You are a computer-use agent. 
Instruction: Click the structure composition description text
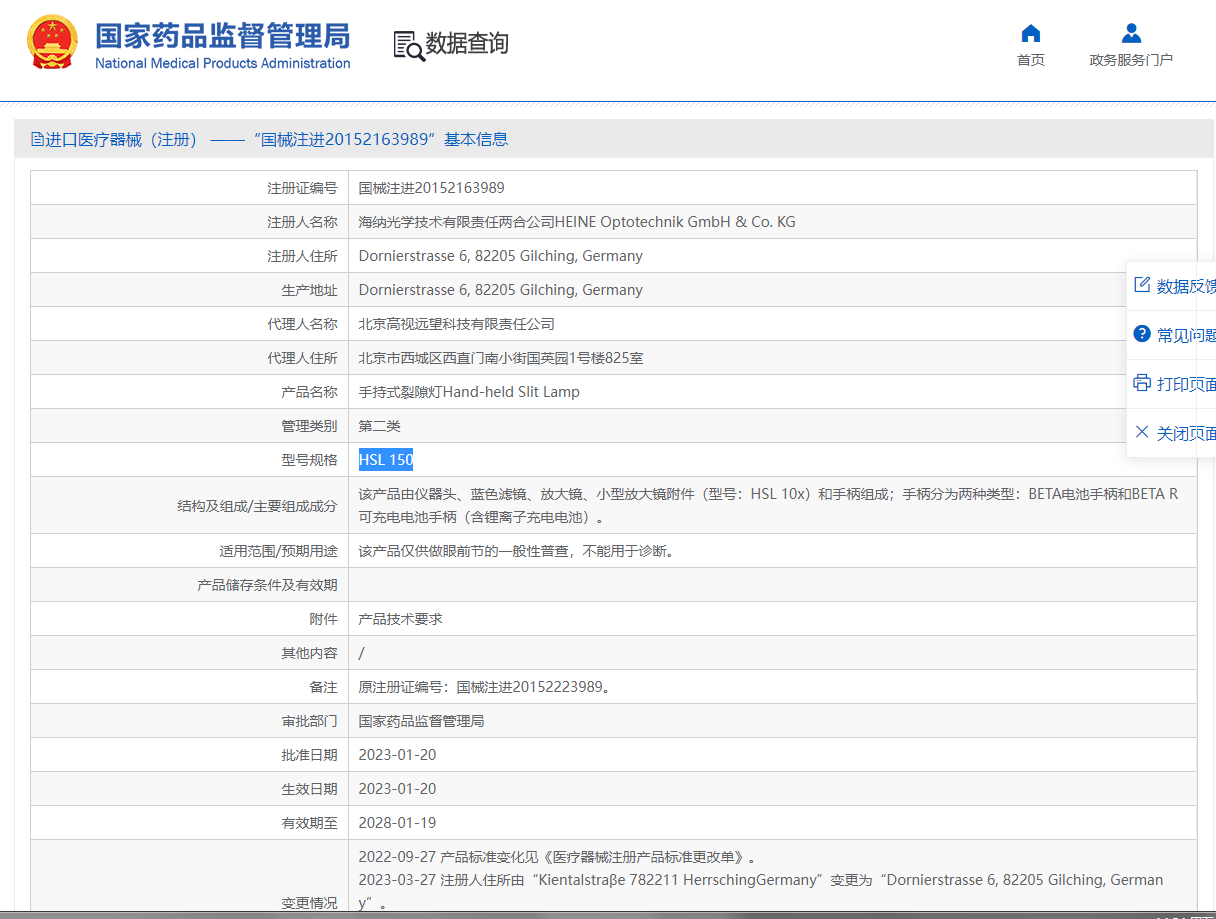click(x=768, y=505)
